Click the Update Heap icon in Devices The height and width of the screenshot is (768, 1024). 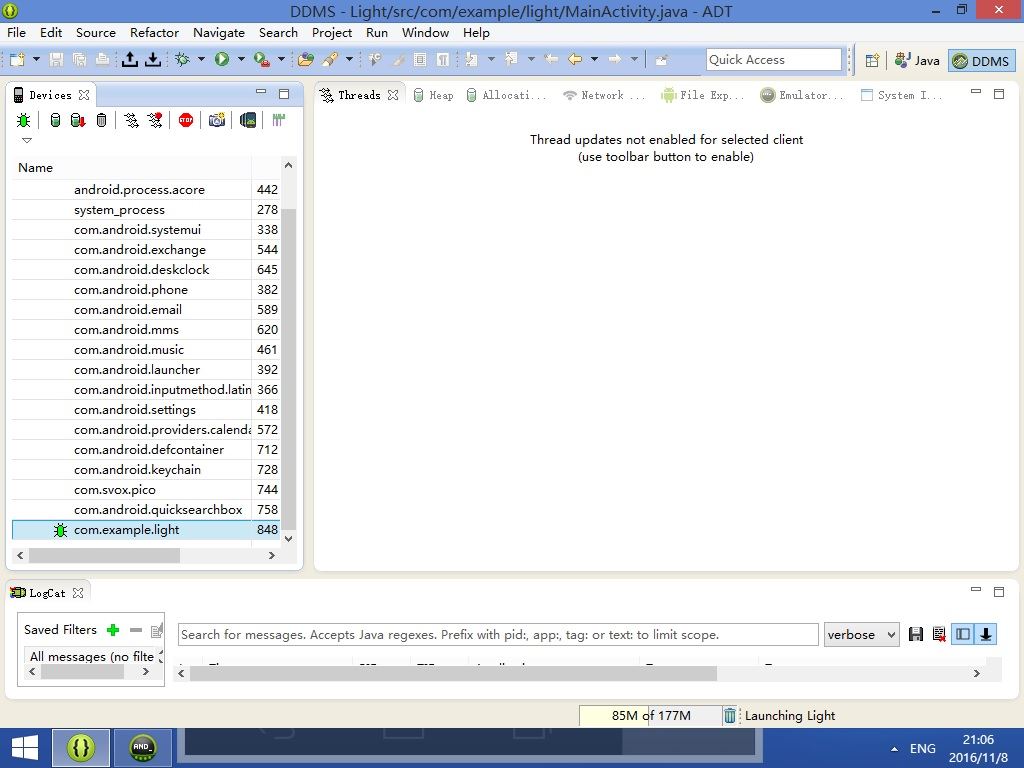(56, 120)
